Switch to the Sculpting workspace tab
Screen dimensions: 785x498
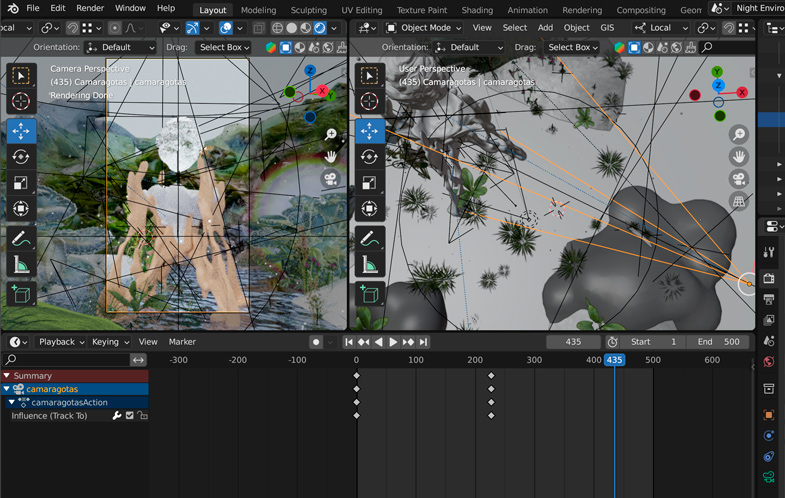308,10
